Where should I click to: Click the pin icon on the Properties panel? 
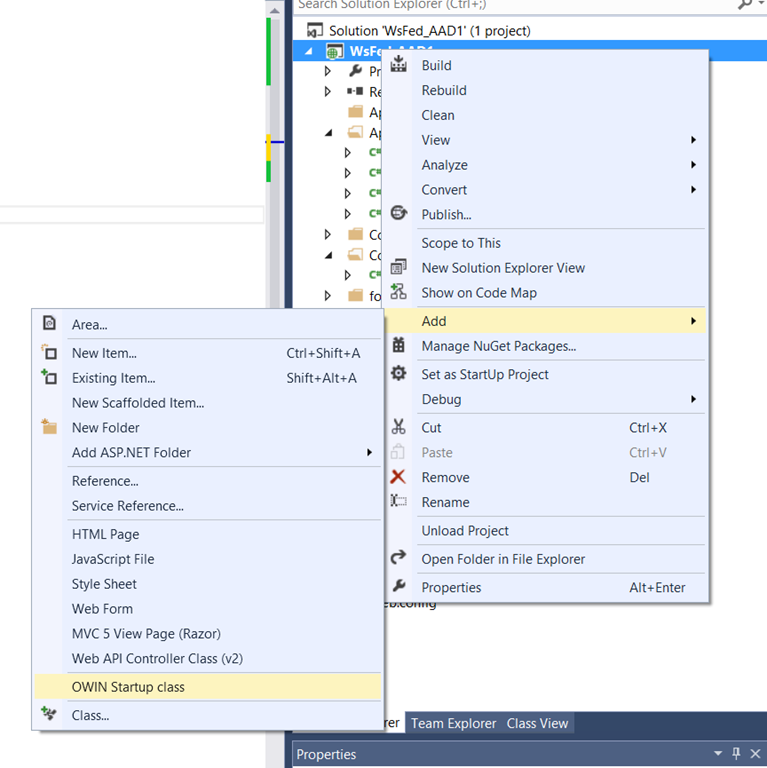click(x=736, y=753)
